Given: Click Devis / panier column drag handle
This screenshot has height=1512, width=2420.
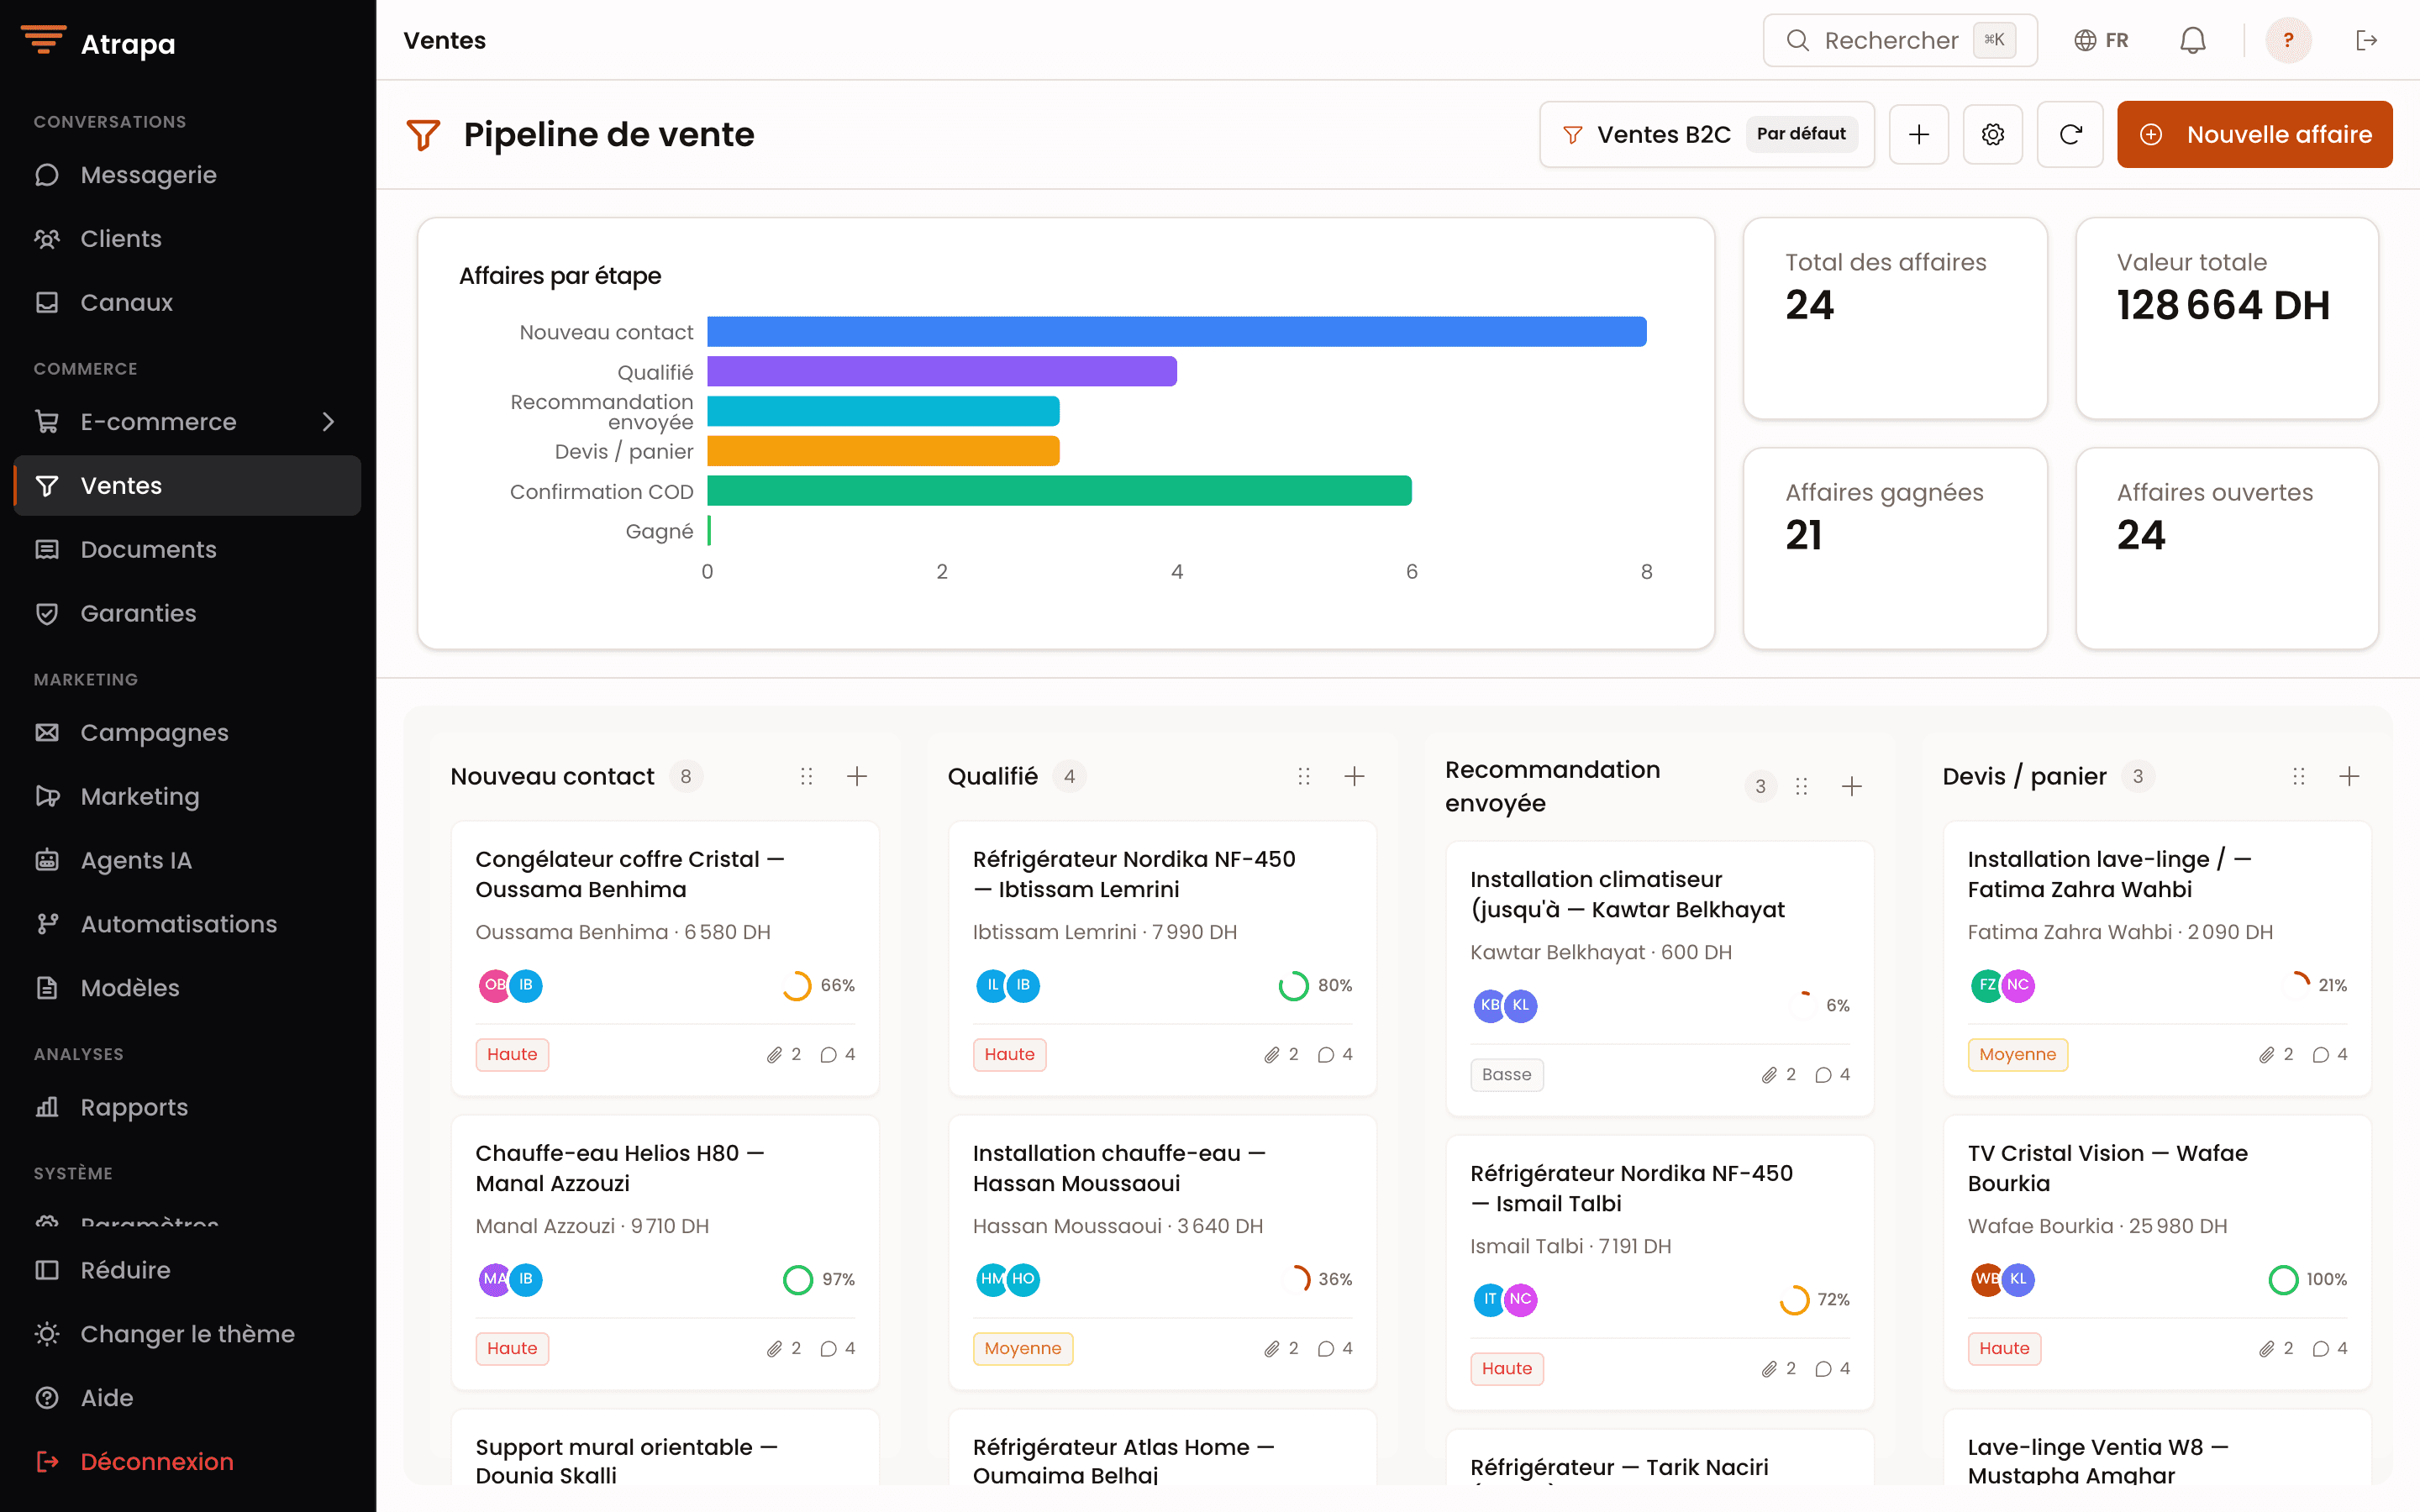Looking at the screenshot, I should (x=2298, y=776).
